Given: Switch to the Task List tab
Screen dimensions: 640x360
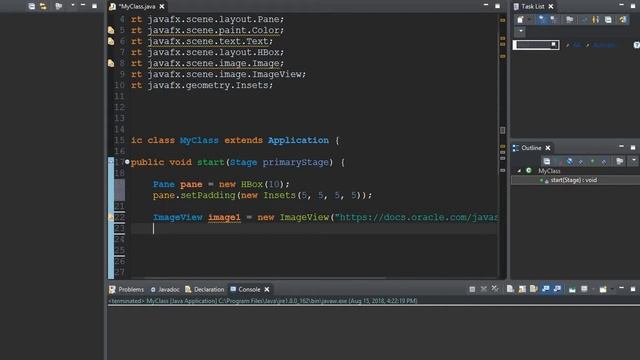Looking at the screenshot, I should (x=533, y=7).
